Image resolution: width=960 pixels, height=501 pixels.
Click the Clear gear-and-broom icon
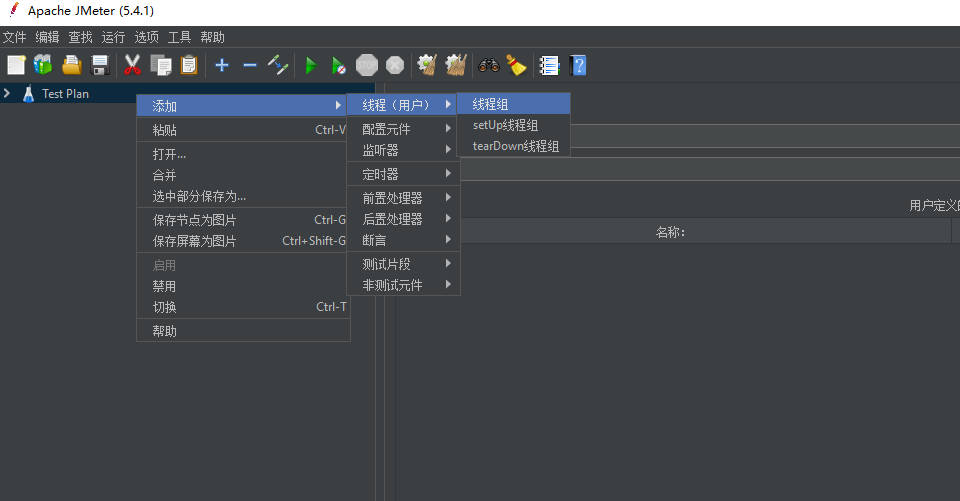pyautogui.click(x=427, y=65)
